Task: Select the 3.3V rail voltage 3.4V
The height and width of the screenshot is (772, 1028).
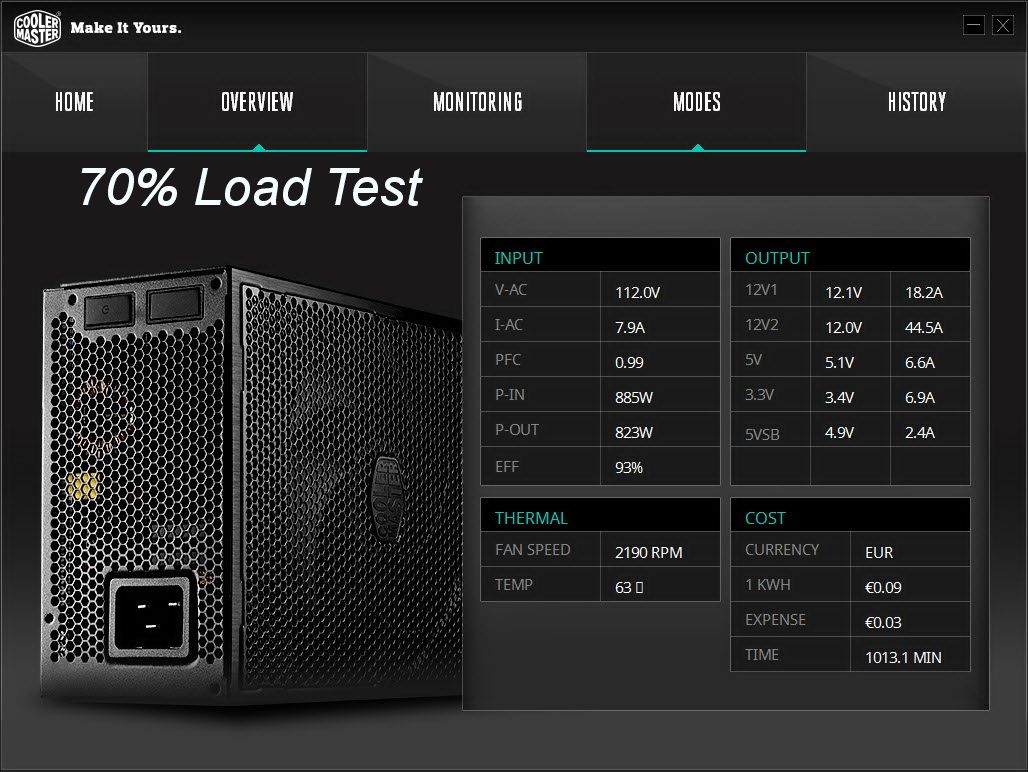Action: (x=839, y=397)
